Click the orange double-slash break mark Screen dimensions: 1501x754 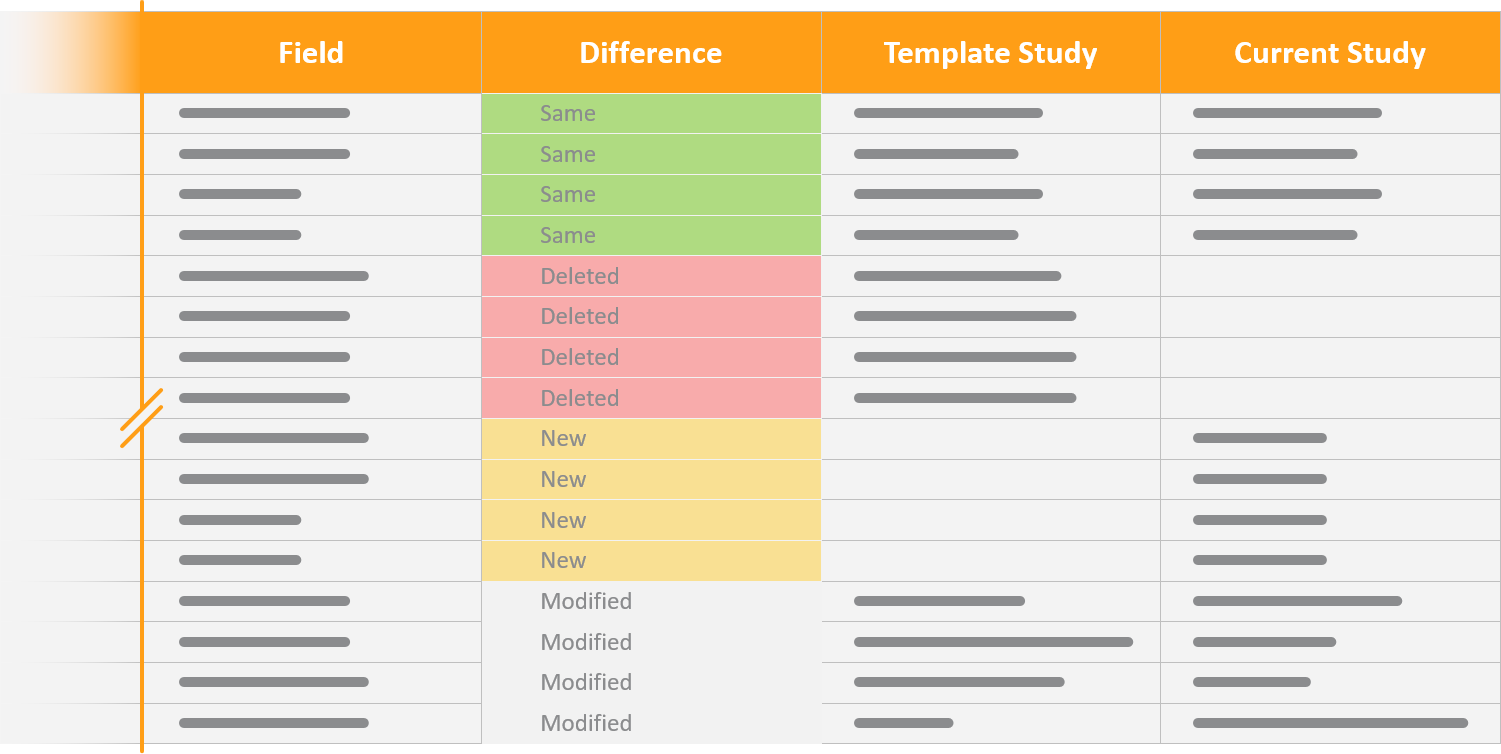[141, 418]
